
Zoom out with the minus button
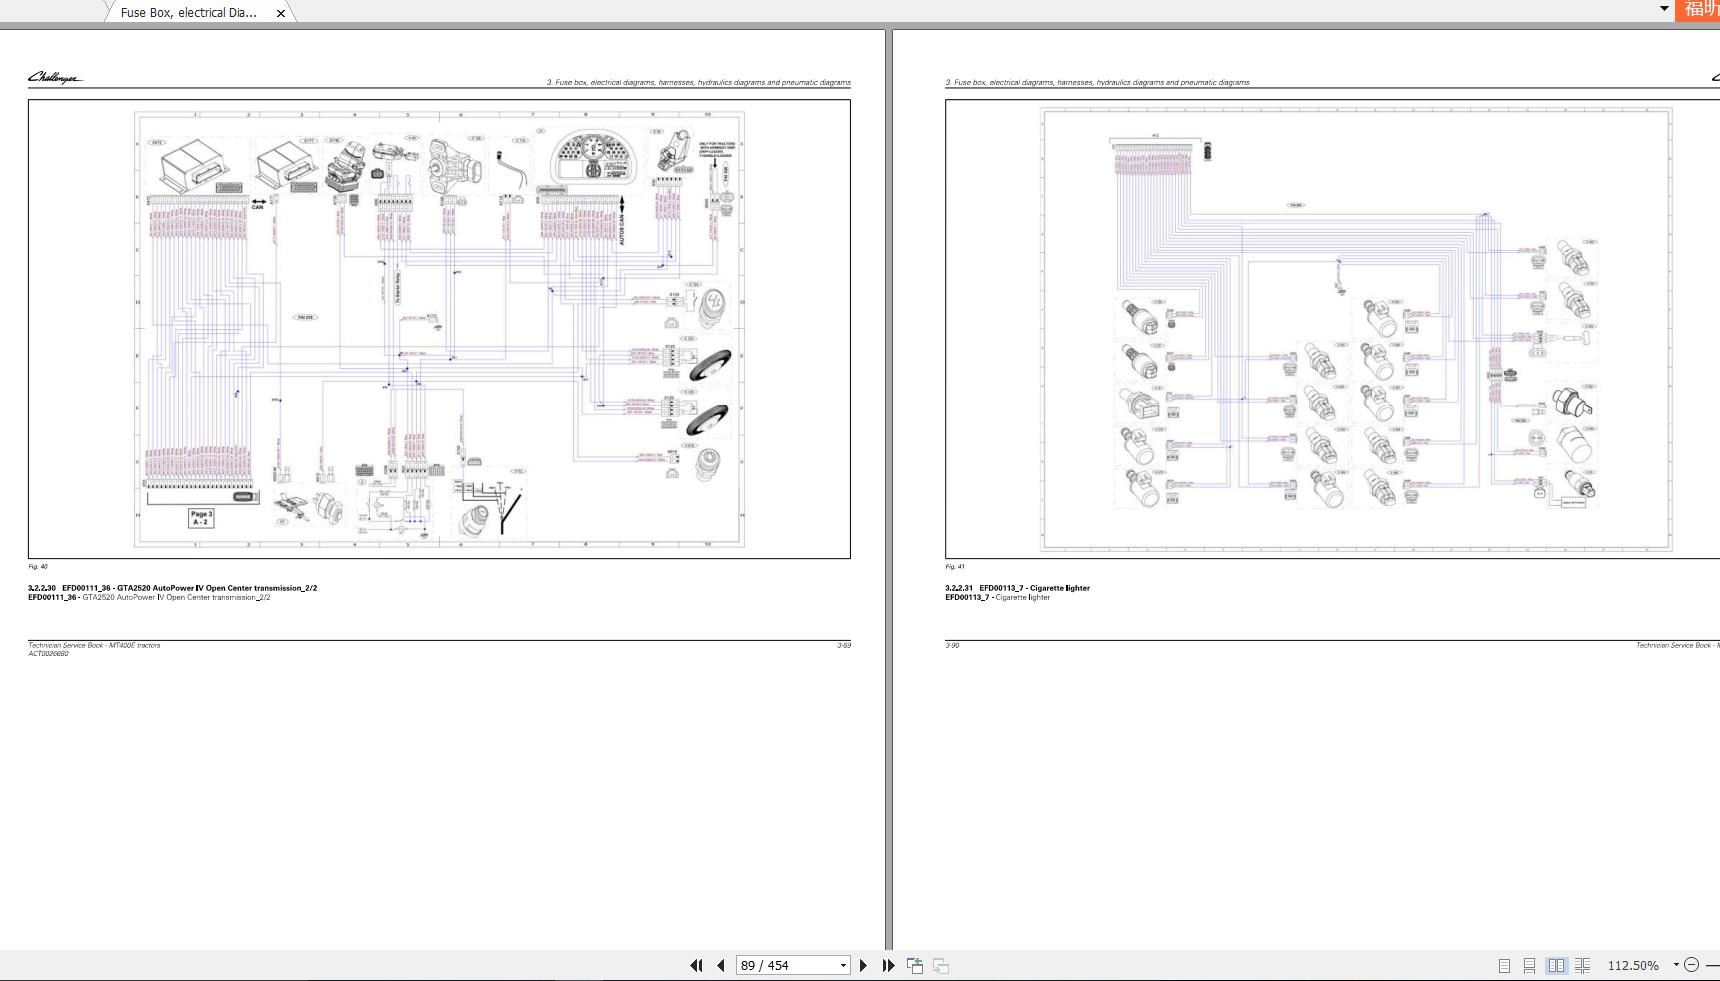click(x=1691, y=965)
